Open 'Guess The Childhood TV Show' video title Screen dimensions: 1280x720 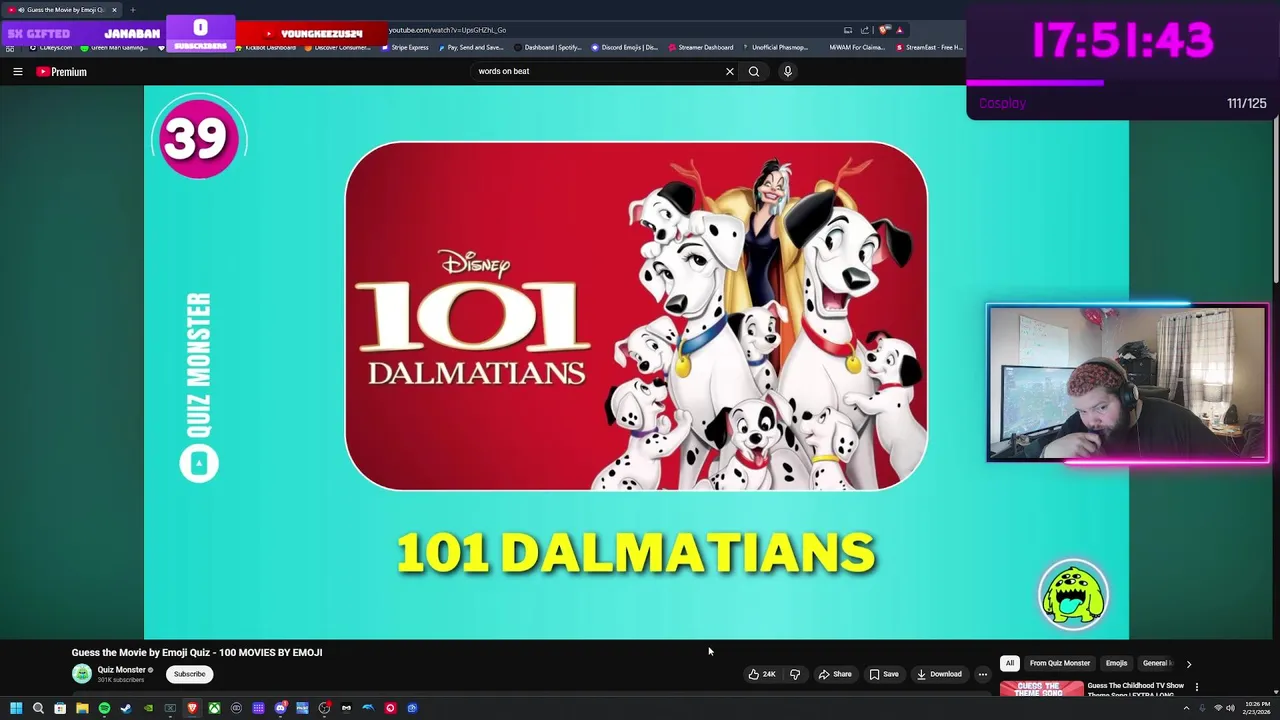(x=1136, y=690)
